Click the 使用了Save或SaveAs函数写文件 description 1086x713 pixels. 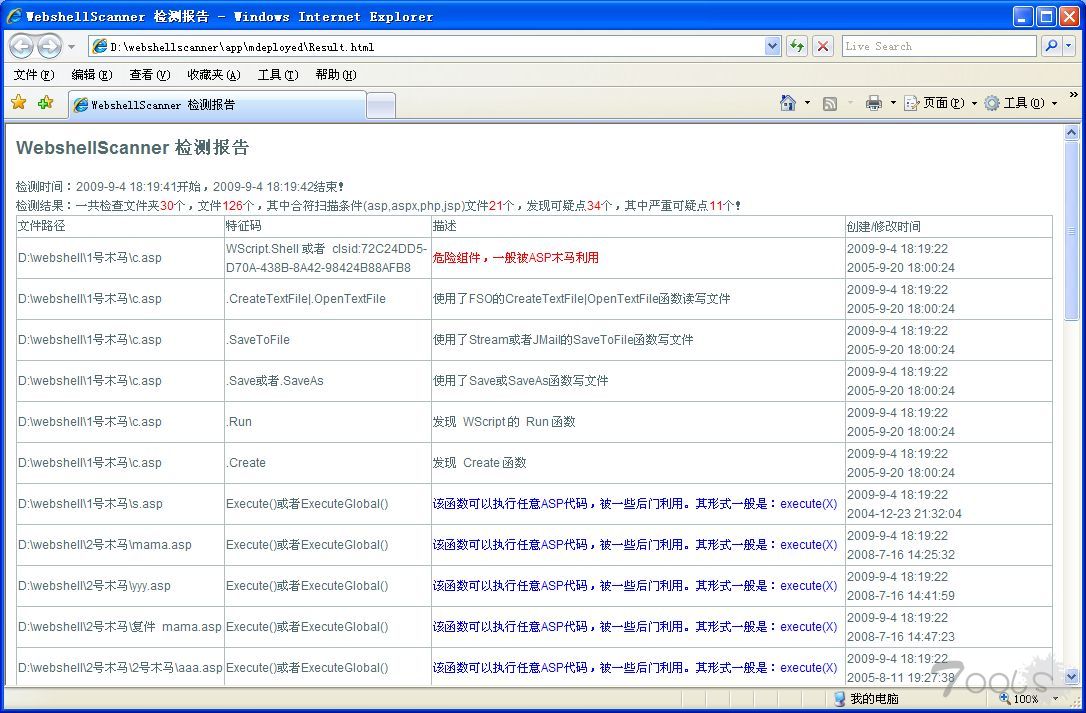(x=521, y=380)
